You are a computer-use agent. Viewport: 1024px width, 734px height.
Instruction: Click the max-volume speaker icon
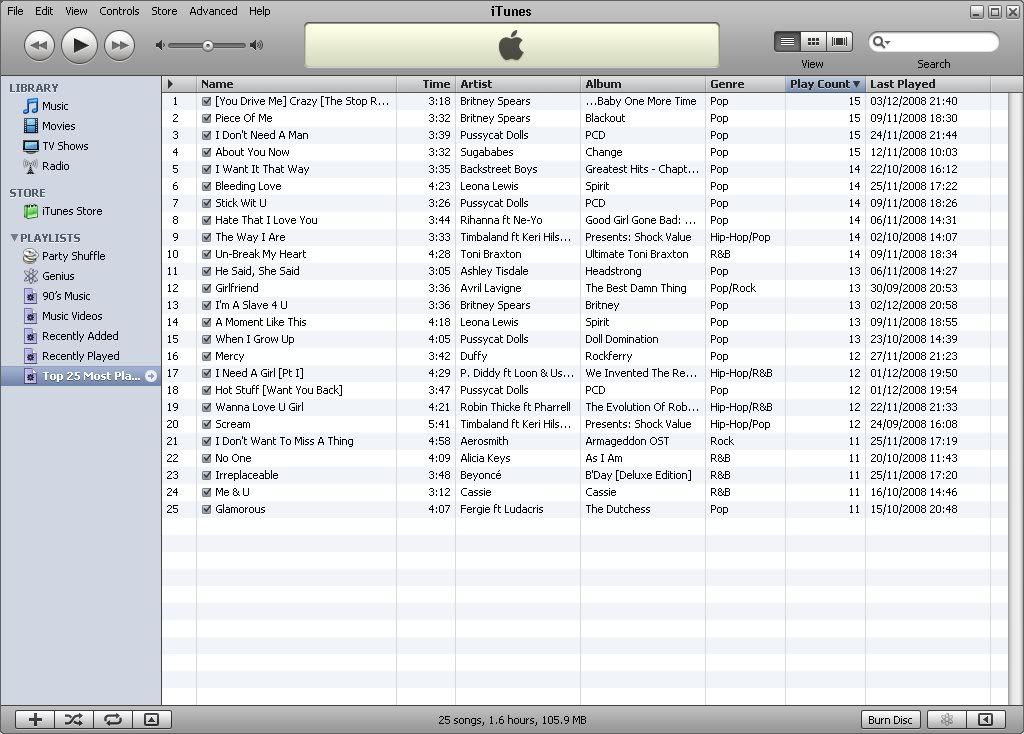(257, 45)
